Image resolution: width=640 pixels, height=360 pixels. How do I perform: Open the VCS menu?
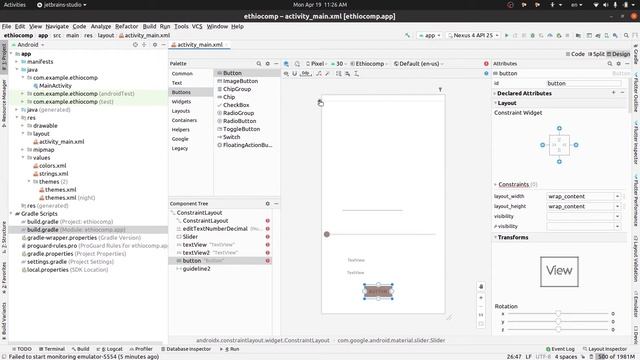[x=197, y=26]
